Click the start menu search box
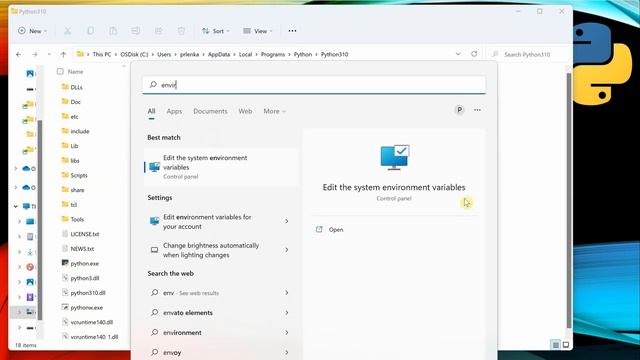 tap(314, 85)
